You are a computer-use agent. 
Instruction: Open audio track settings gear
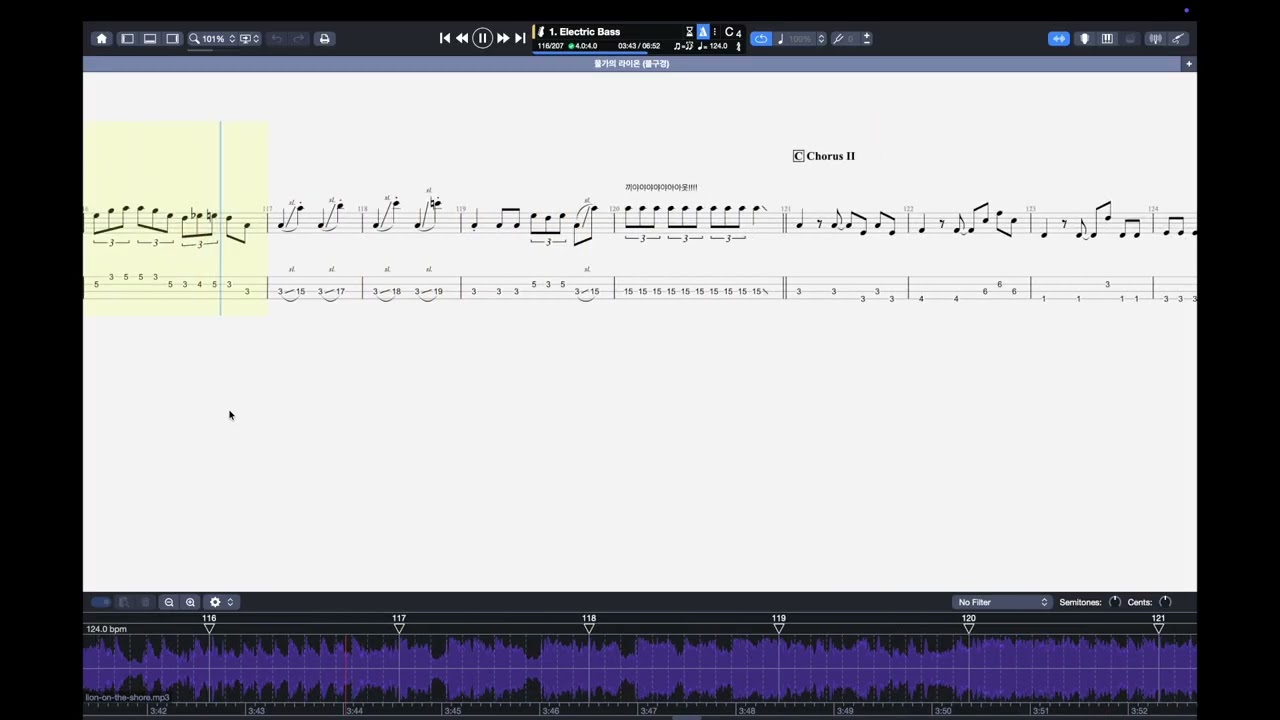click(215, 602)
